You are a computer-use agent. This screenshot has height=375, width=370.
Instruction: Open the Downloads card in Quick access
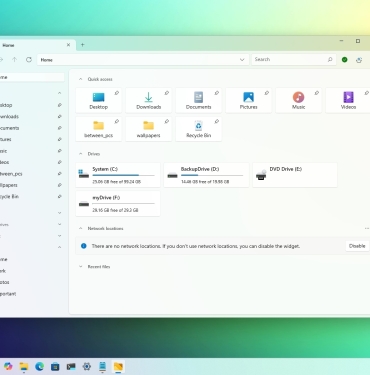tap(149, 100)
